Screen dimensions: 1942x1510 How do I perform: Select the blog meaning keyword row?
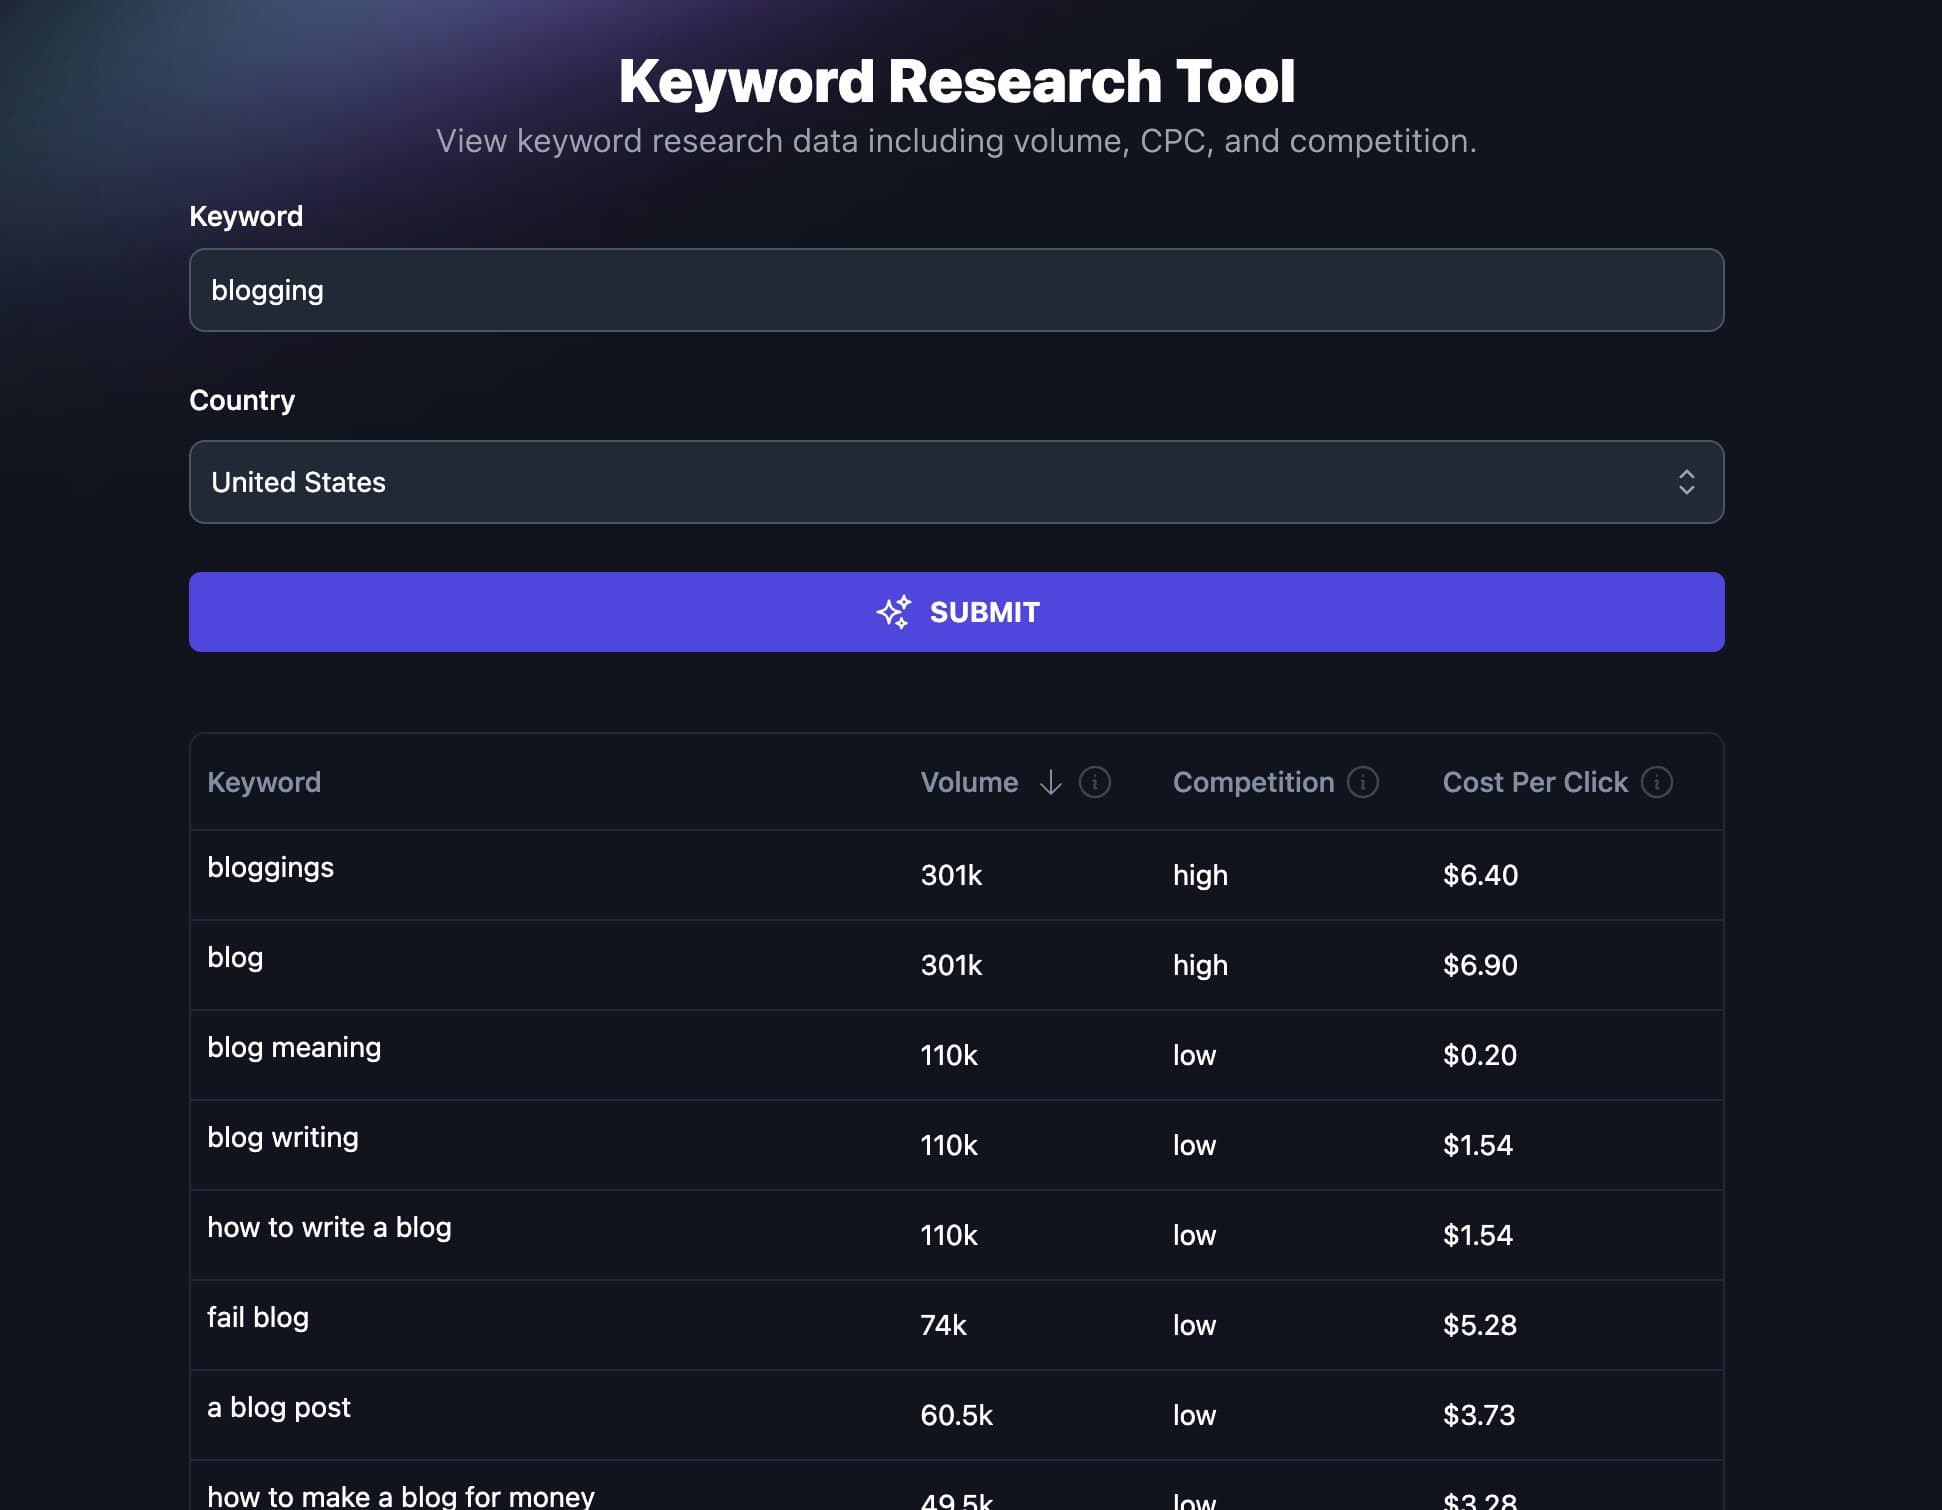coord(294,1048)
